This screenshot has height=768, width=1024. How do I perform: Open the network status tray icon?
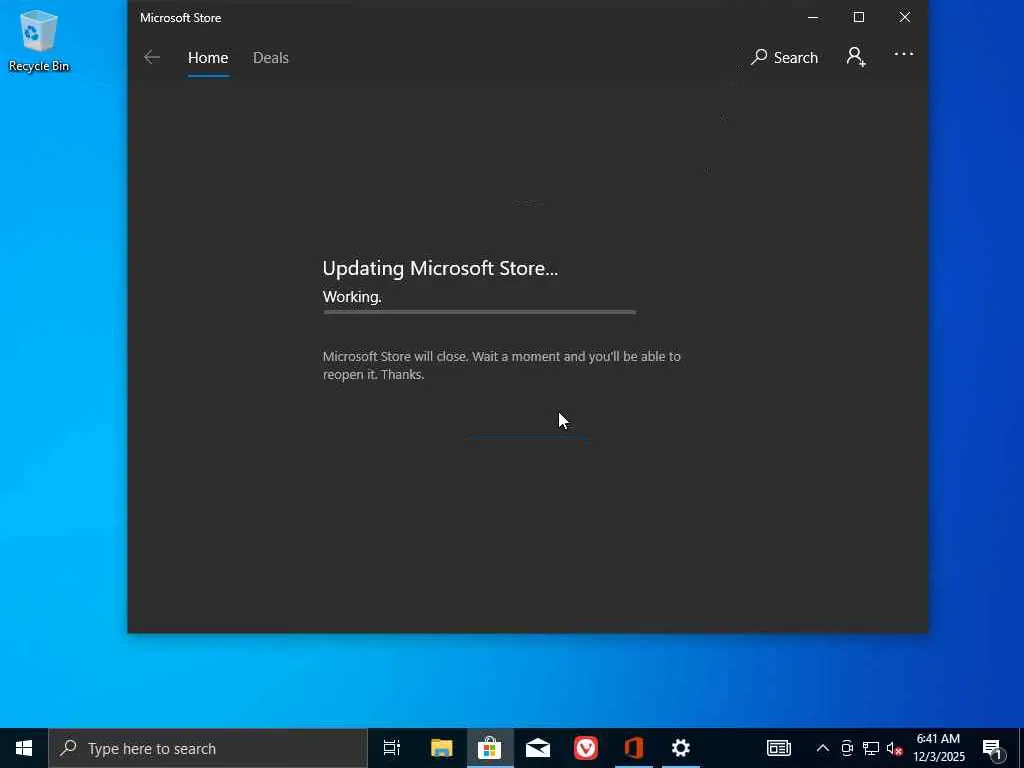click(x=871, y=748)
